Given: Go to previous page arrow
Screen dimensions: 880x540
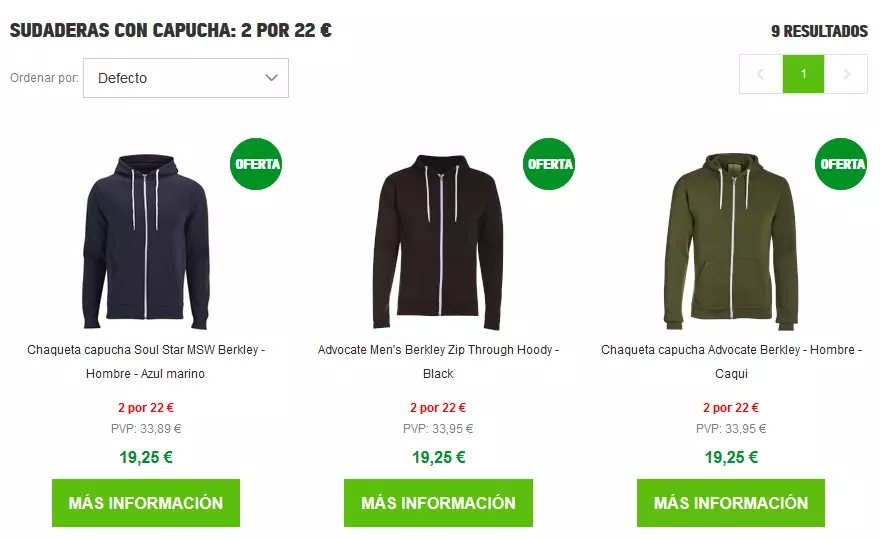Looking at the screenshot, I should (x=761, y=74).
